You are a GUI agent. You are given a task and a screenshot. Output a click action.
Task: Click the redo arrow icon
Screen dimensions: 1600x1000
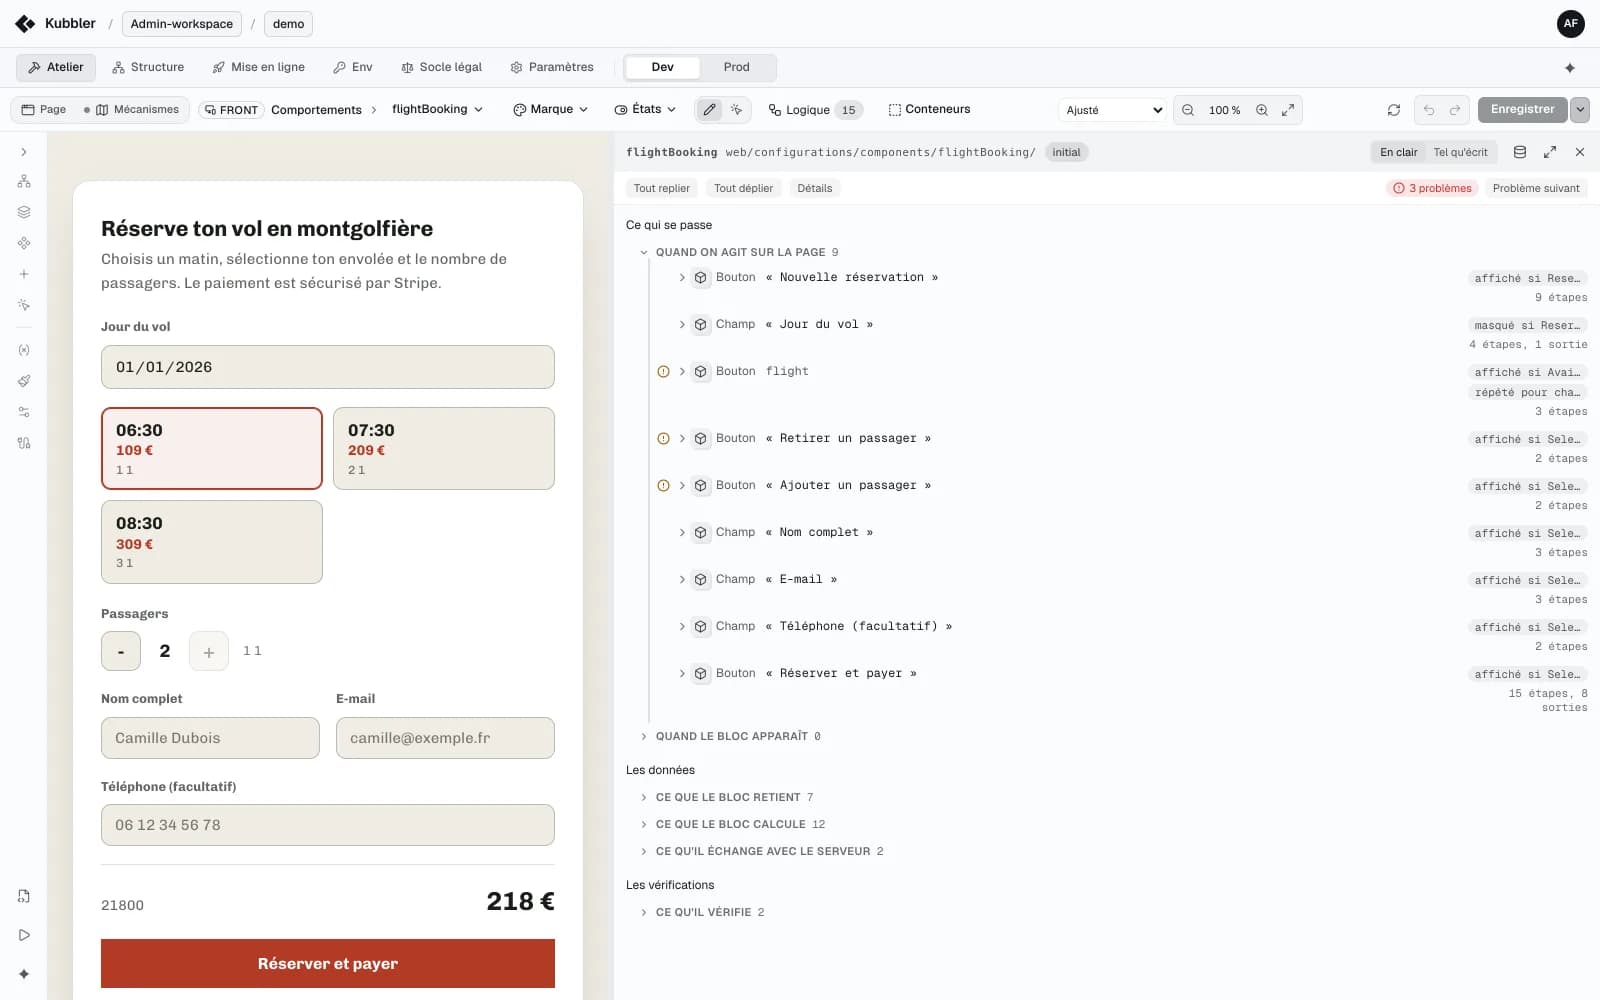(1455, 110)
